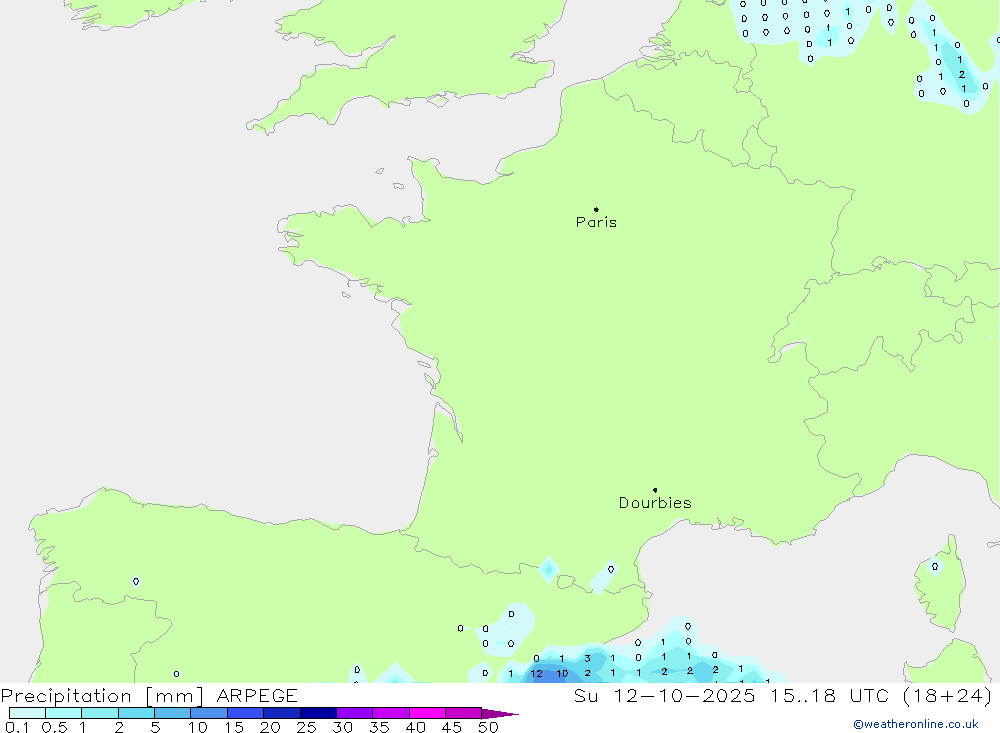1000x733 pixels.
Task: Click the '3' precipitation value on the map
Action: (x=587, y=658)
